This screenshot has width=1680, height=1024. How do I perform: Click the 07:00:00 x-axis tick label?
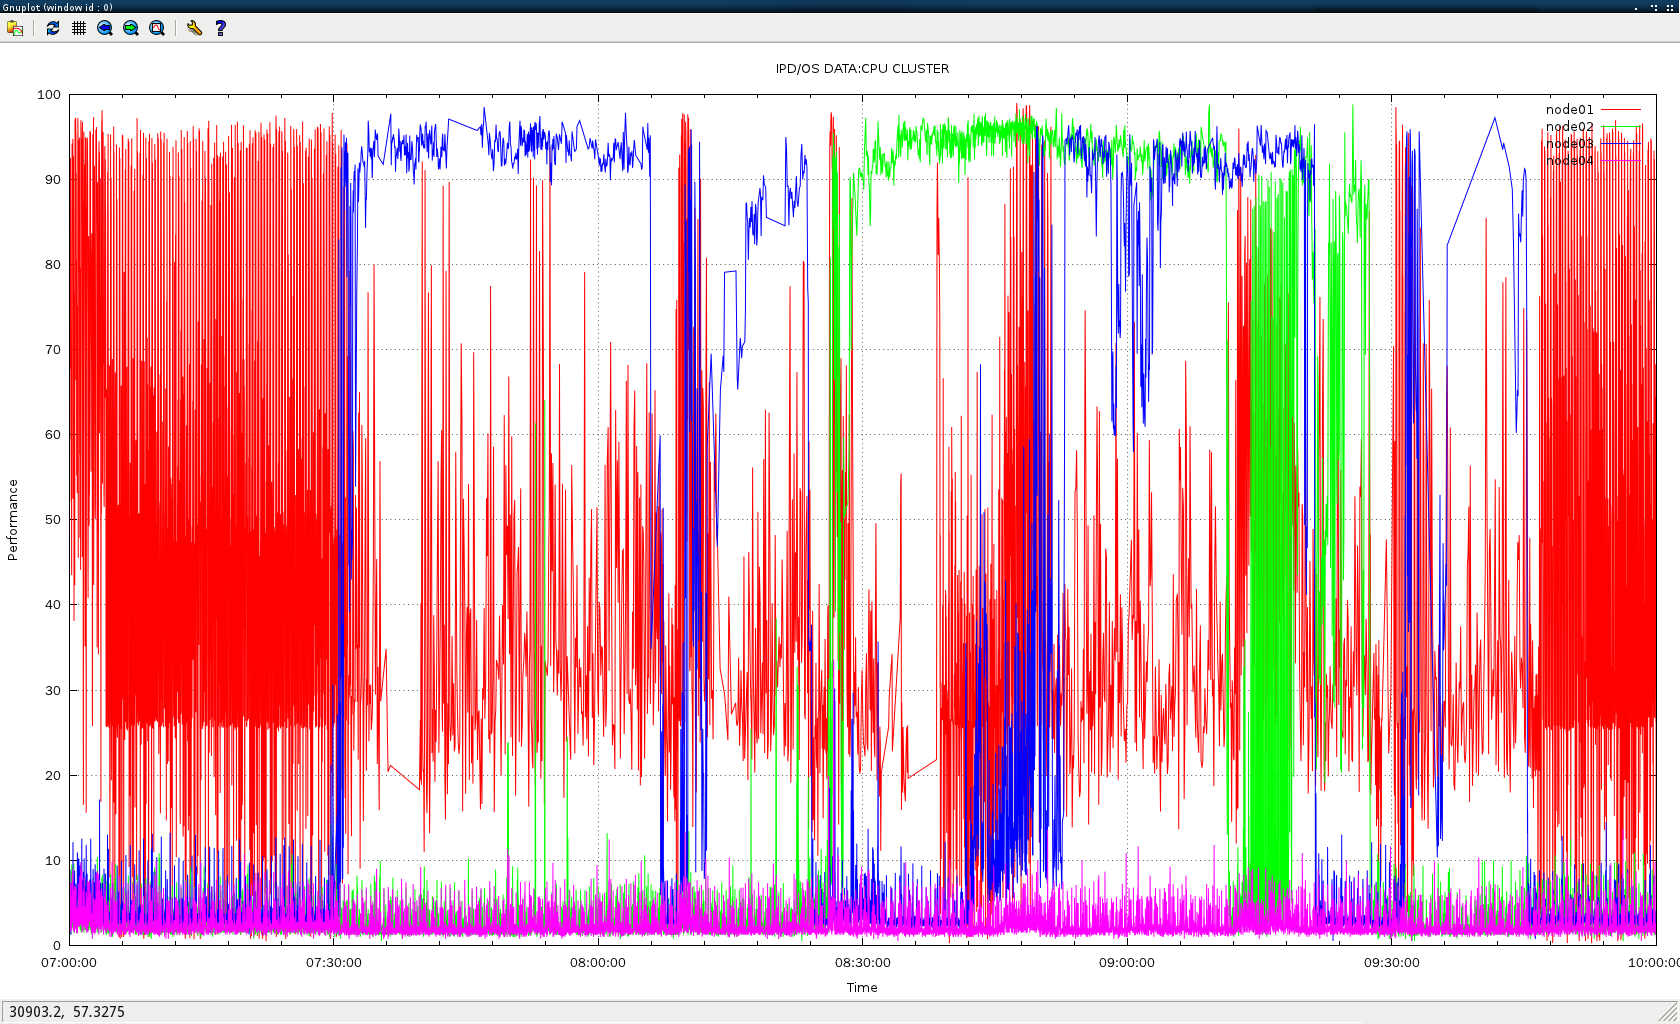pos(69,963)
